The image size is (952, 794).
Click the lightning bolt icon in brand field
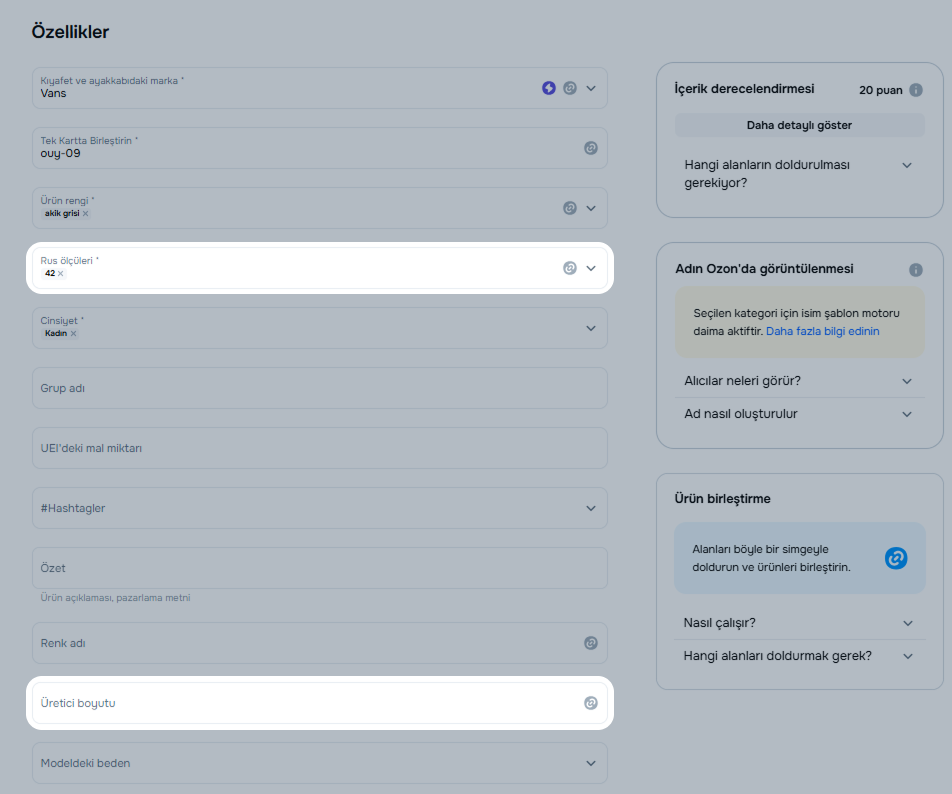[x=549, y=88]
